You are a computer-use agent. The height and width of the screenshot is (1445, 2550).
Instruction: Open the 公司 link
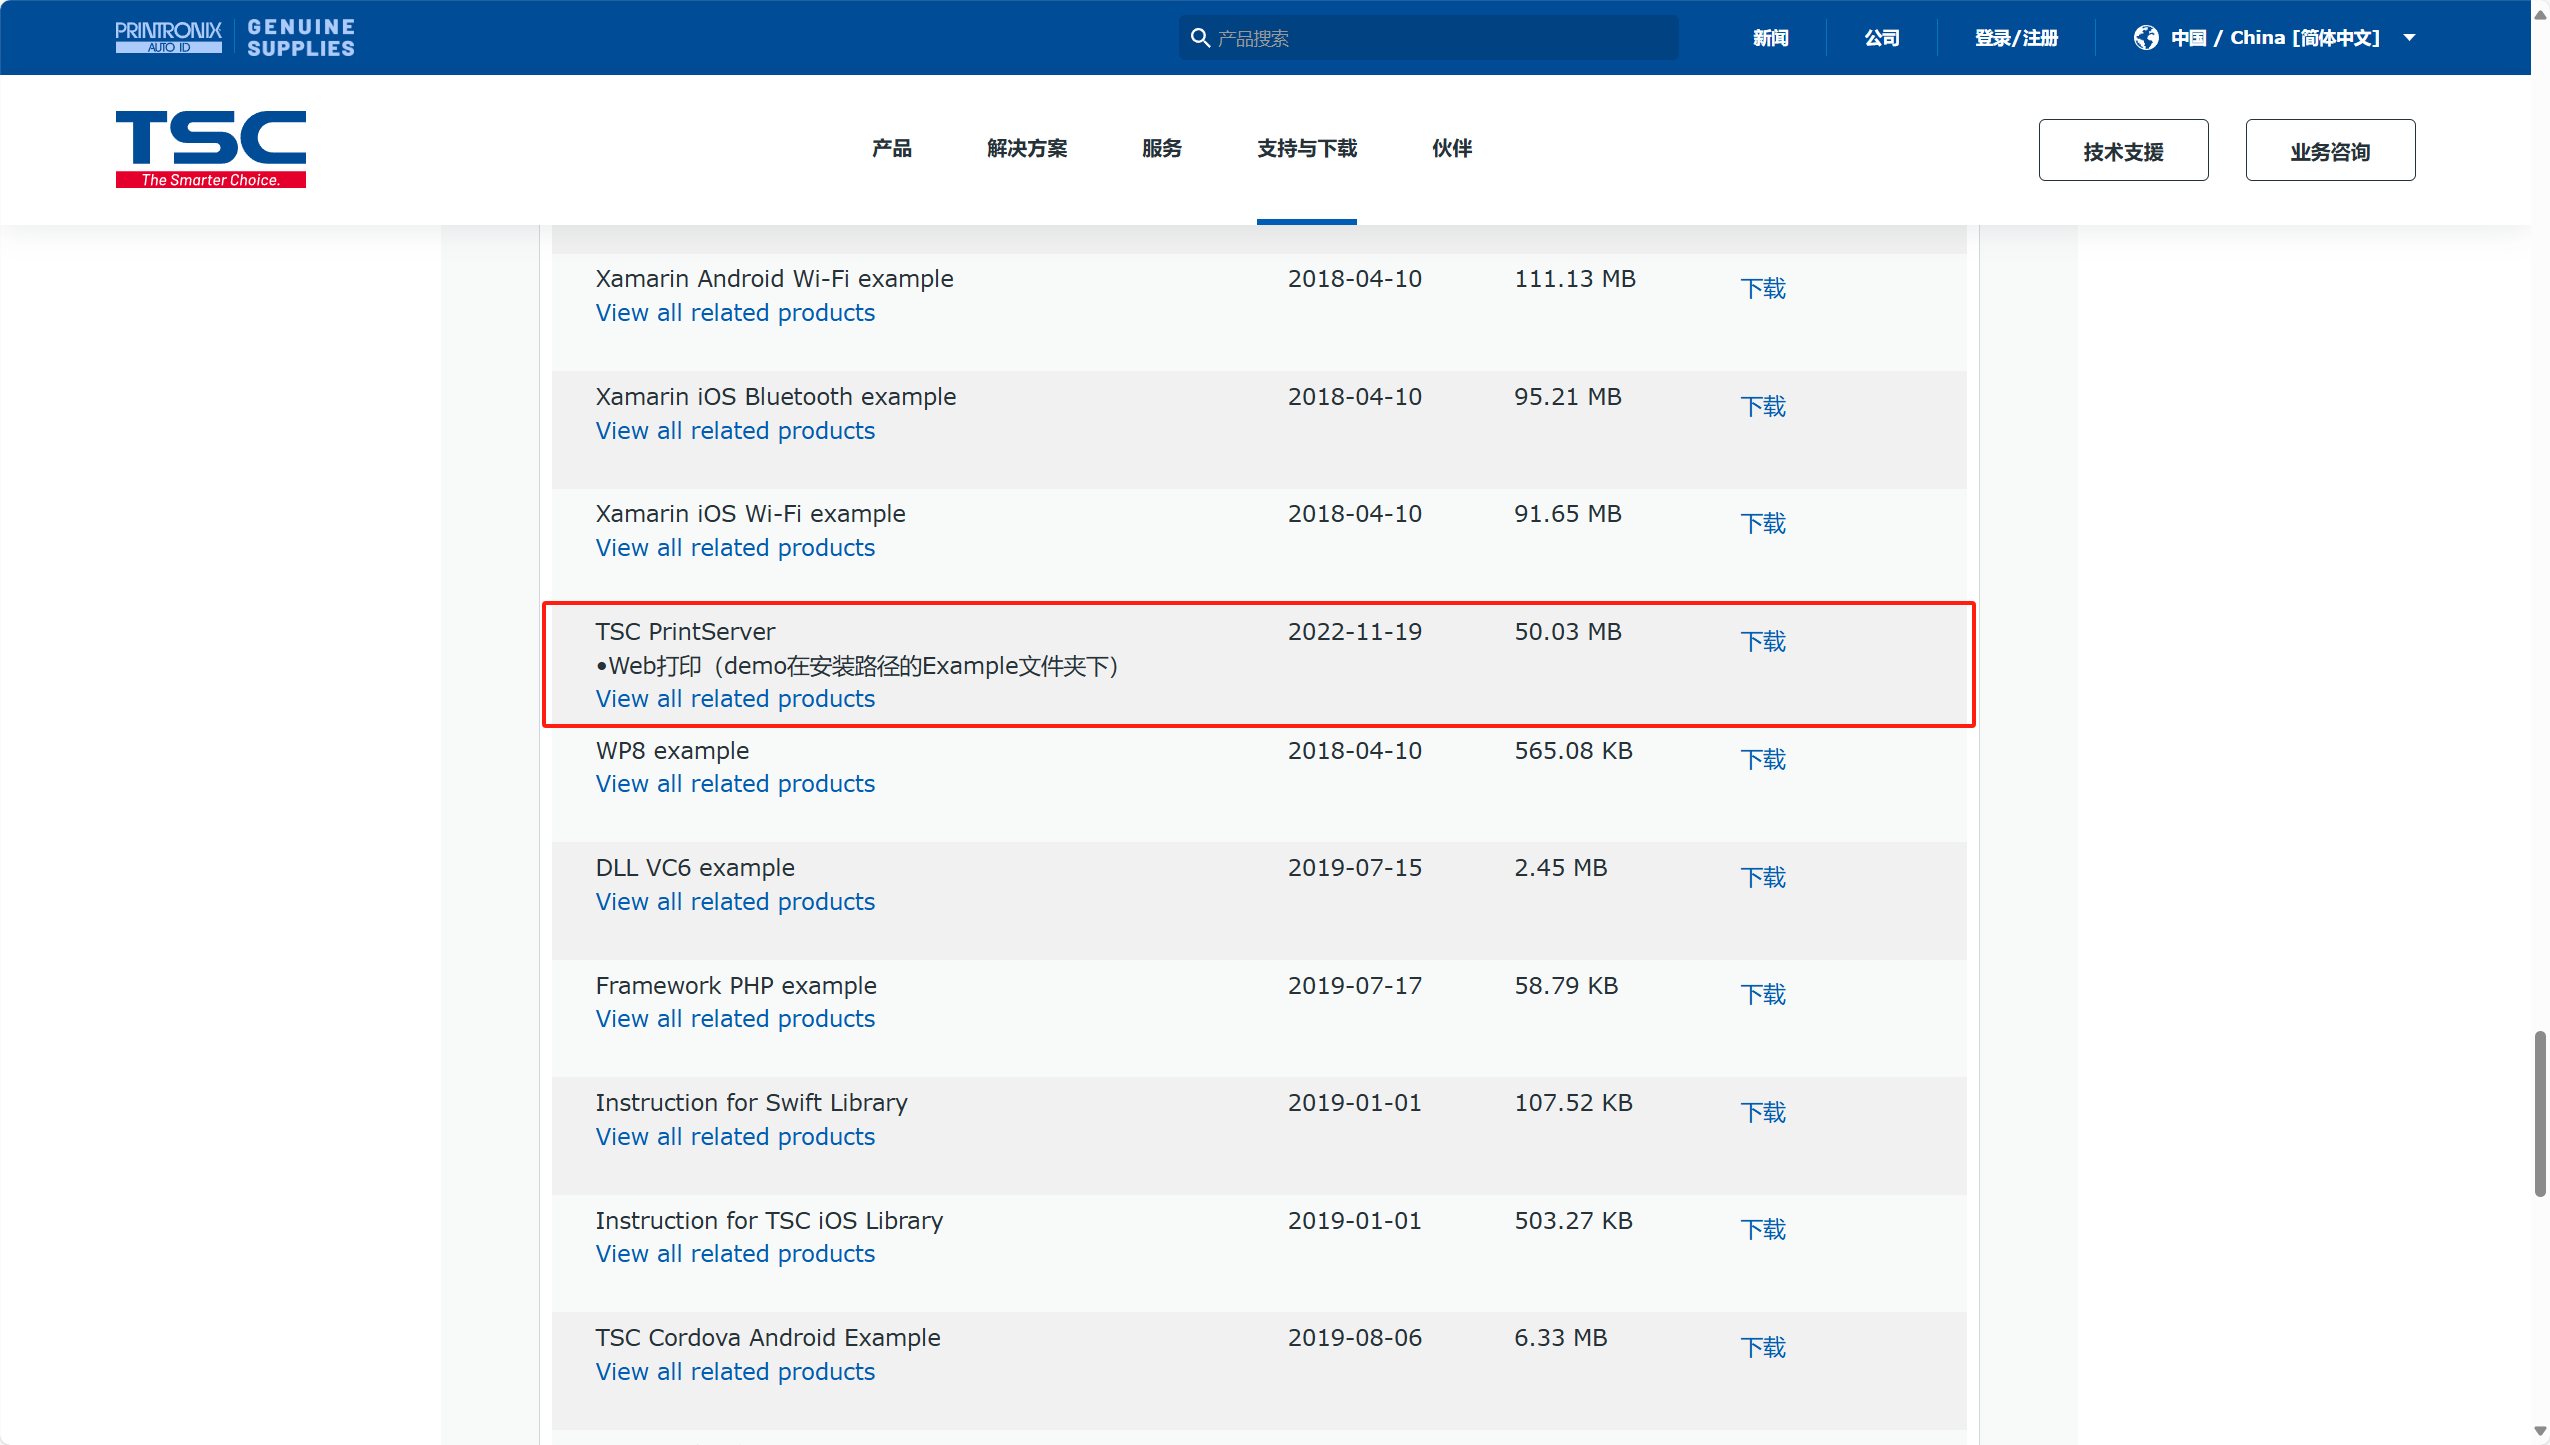(1882, 38)
